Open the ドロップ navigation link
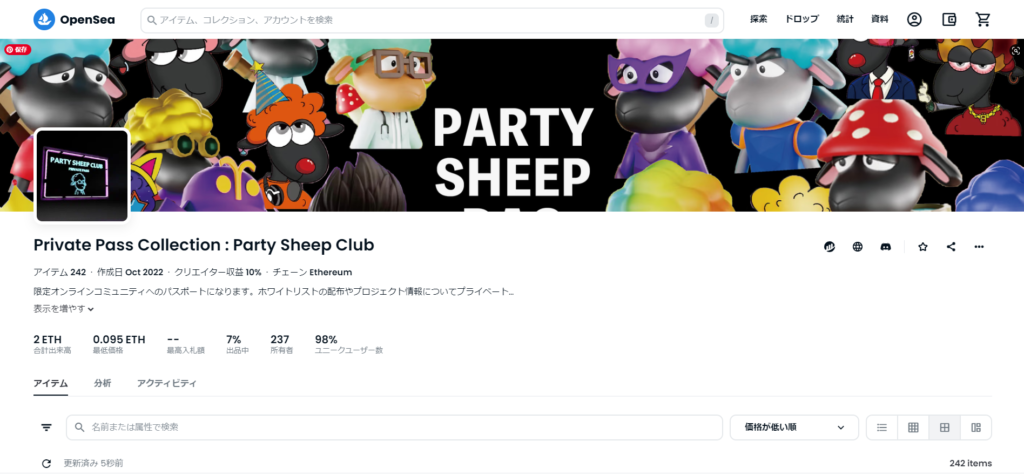Screen dimensions: 1024x475 tap(802, 20)
